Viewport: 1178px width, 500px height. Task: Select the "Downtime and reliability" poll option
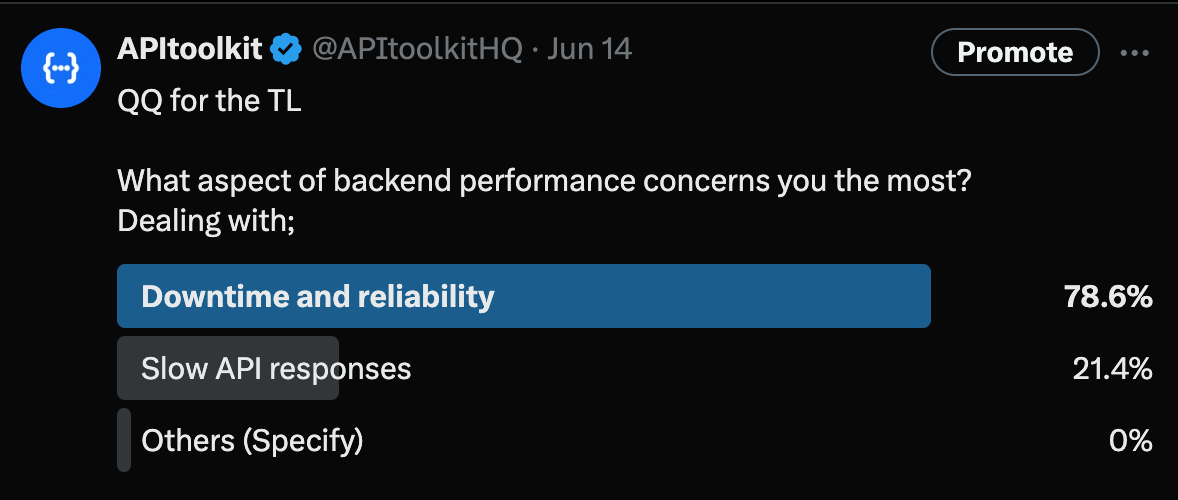coord(318,296)
